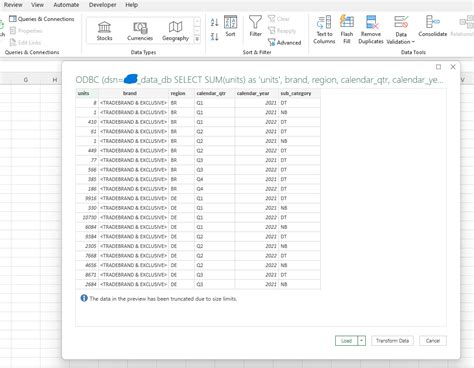Select worksheet column G header
474x368 pixels.
pos(26,80)
